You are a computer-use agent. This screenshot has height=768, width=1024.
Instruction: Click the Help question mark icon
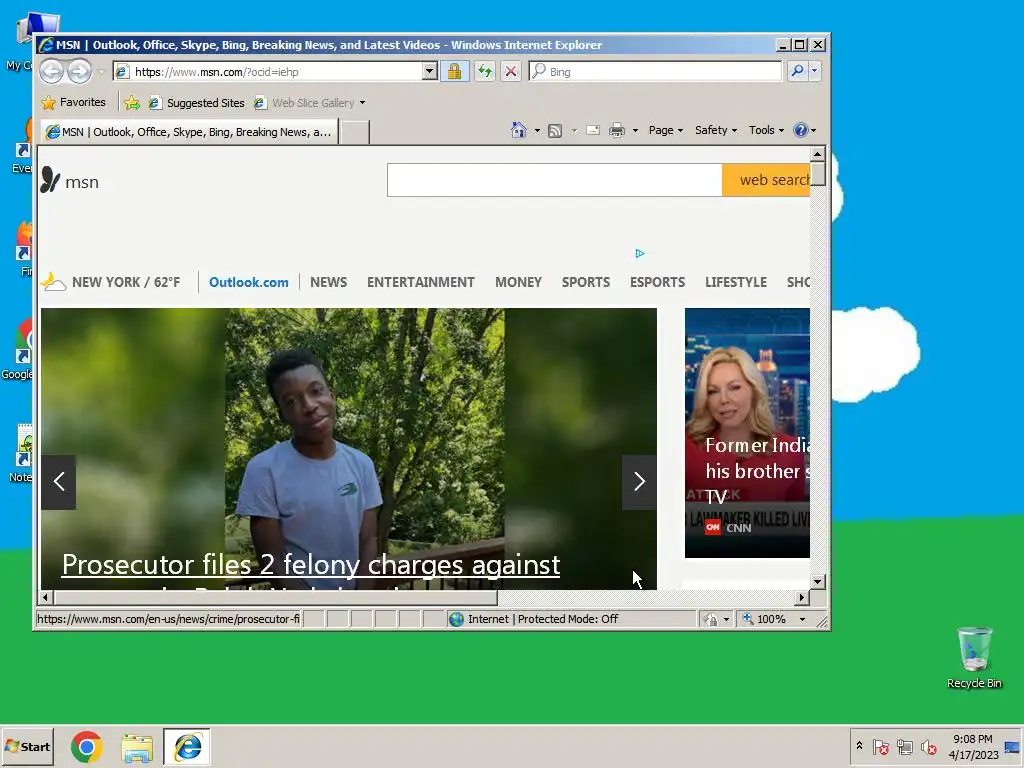pyautogui.click(x=800, y=130)
